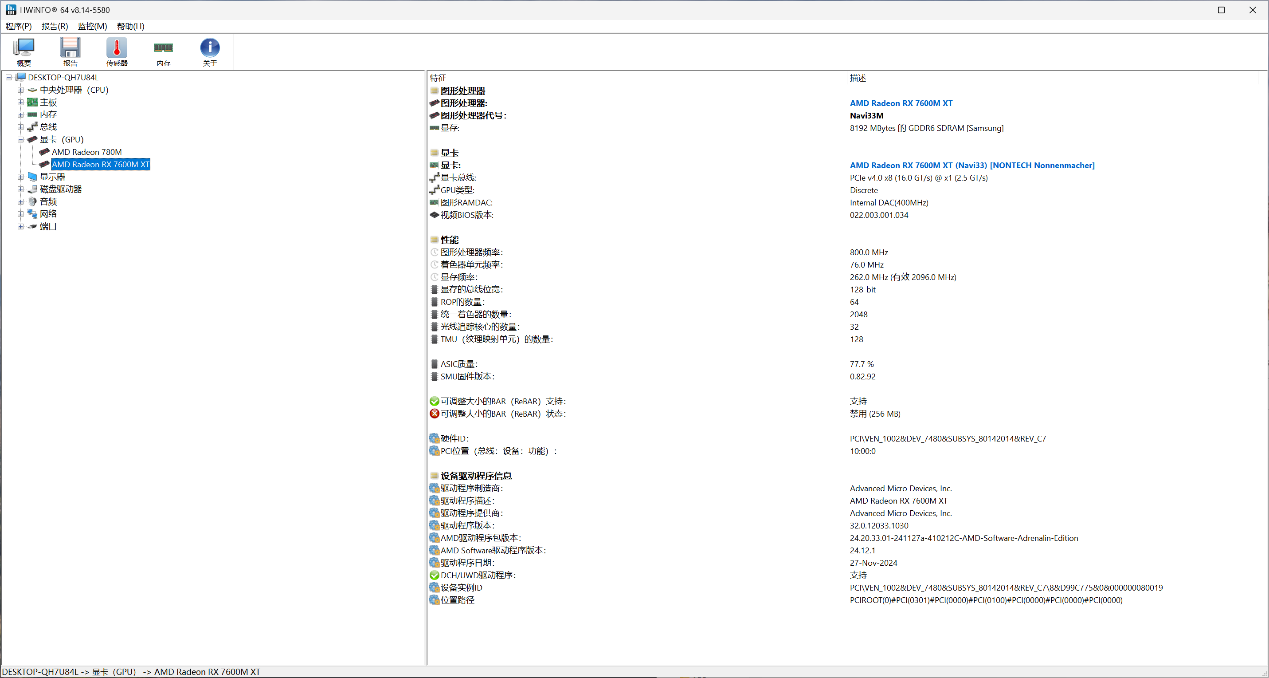
Task: Click the 描述 column header
Action: pos(858,78)
